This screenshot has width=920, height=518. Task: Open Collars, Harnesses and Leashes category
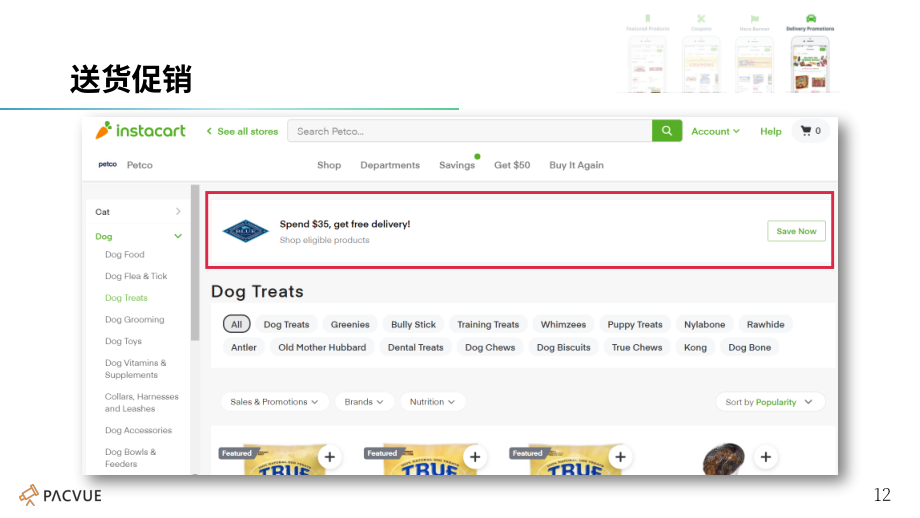point(141,402)
